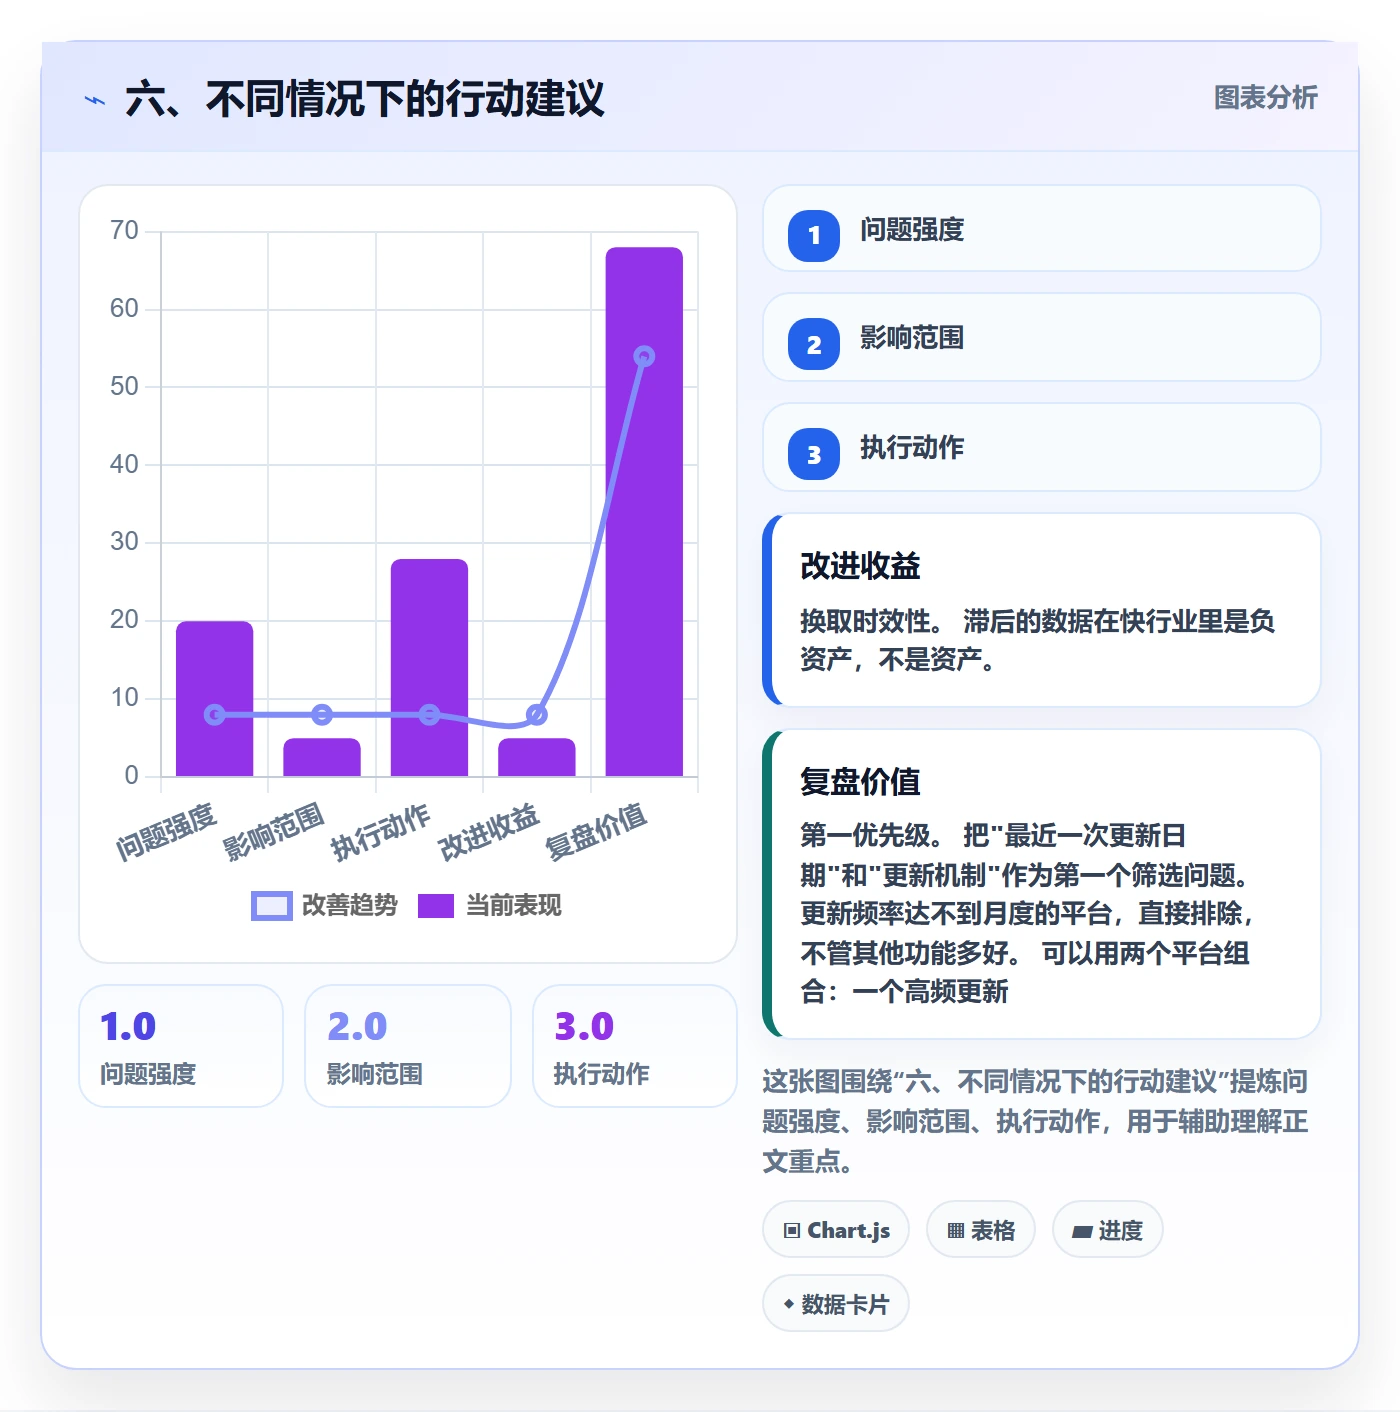This screenshot has width=1400, height=1412.
Task: Click the number 1 badge for 问题强度
Action: pos(814,236)
